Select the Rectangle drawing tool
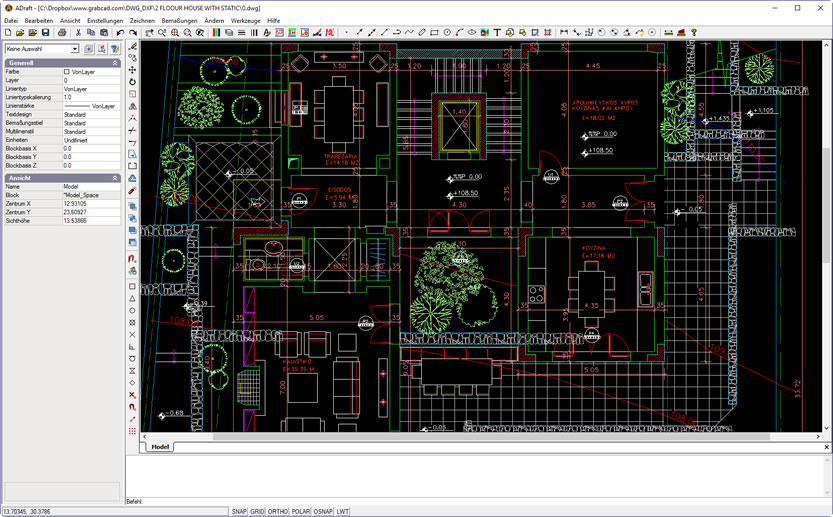Image resolution: width=833 pixels, height=517 pixels. [x=434, y=33]
